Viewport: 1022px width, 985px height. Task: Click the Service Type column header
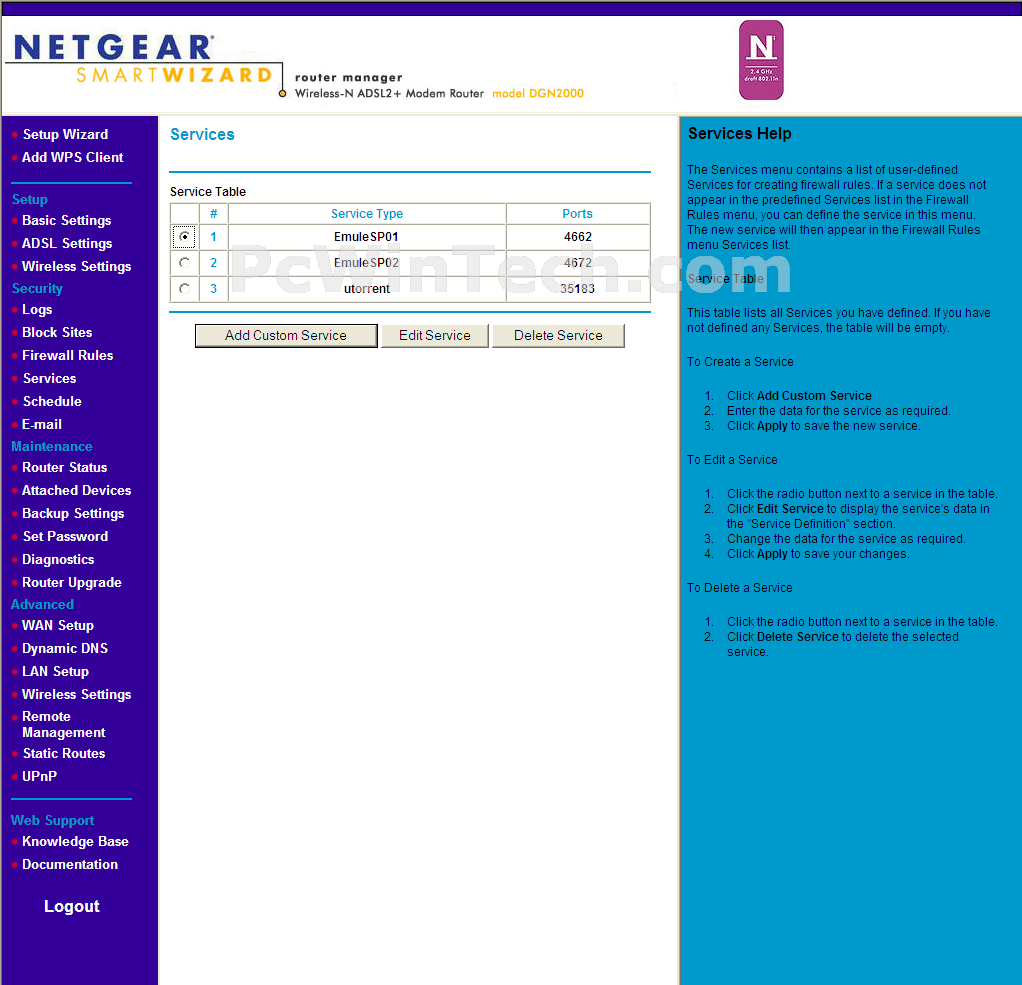tap(367, 214)
